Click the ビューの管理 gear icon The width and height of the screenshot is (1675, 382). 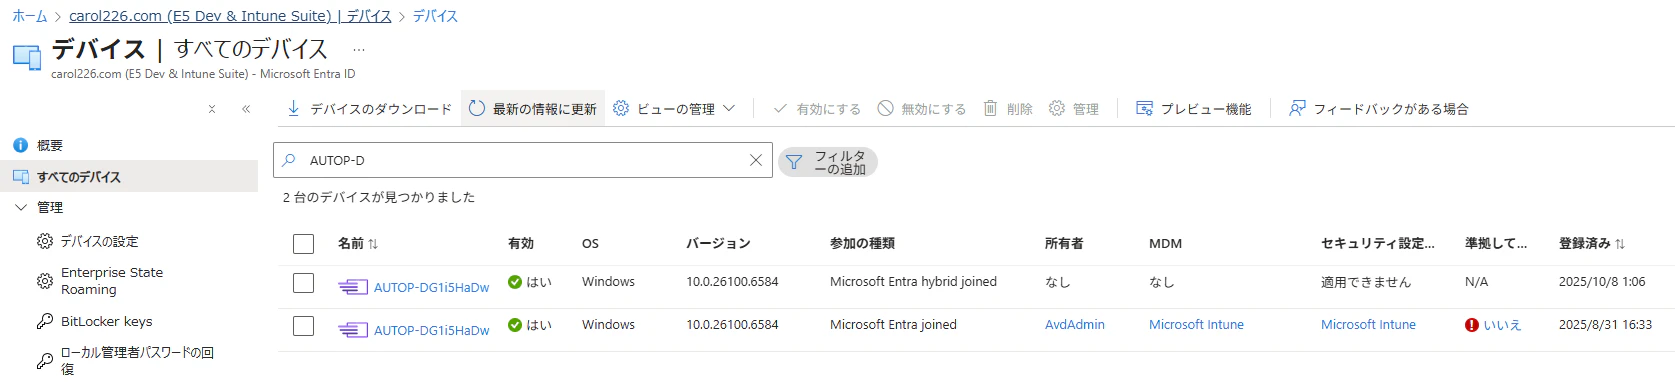pos(621,108)
